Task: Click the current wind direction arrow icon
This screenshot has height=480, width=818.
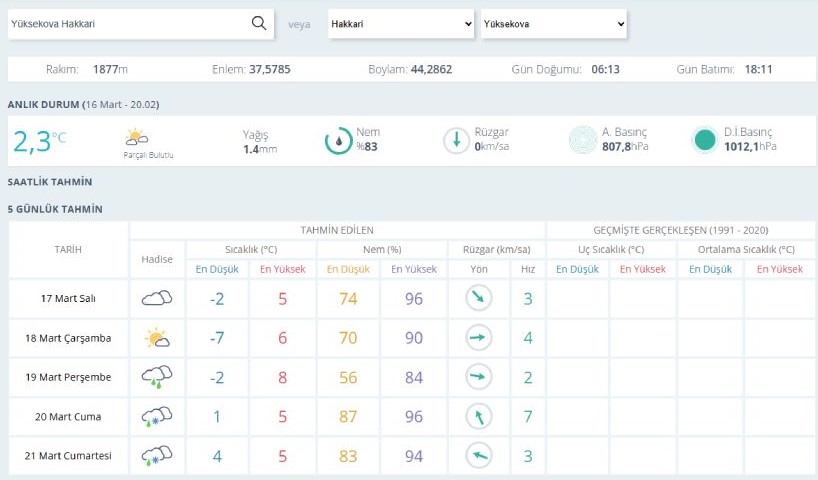Action: click(457, 141)
